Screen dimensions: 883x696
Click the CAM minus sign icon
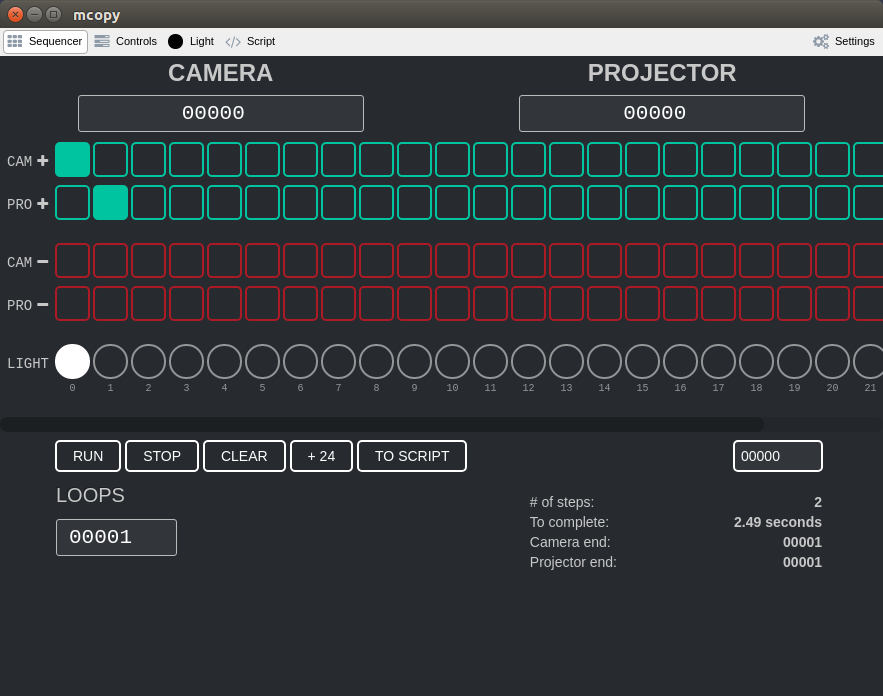43,262
